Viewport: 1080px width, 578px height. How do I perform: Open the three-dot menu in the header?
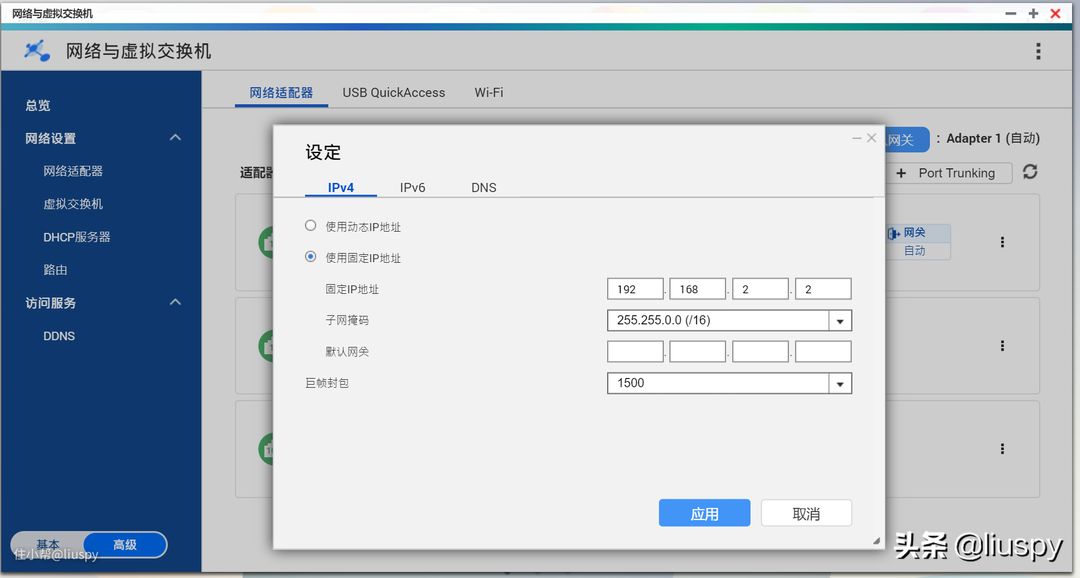pyautogui.click(x=1038, y=52)
